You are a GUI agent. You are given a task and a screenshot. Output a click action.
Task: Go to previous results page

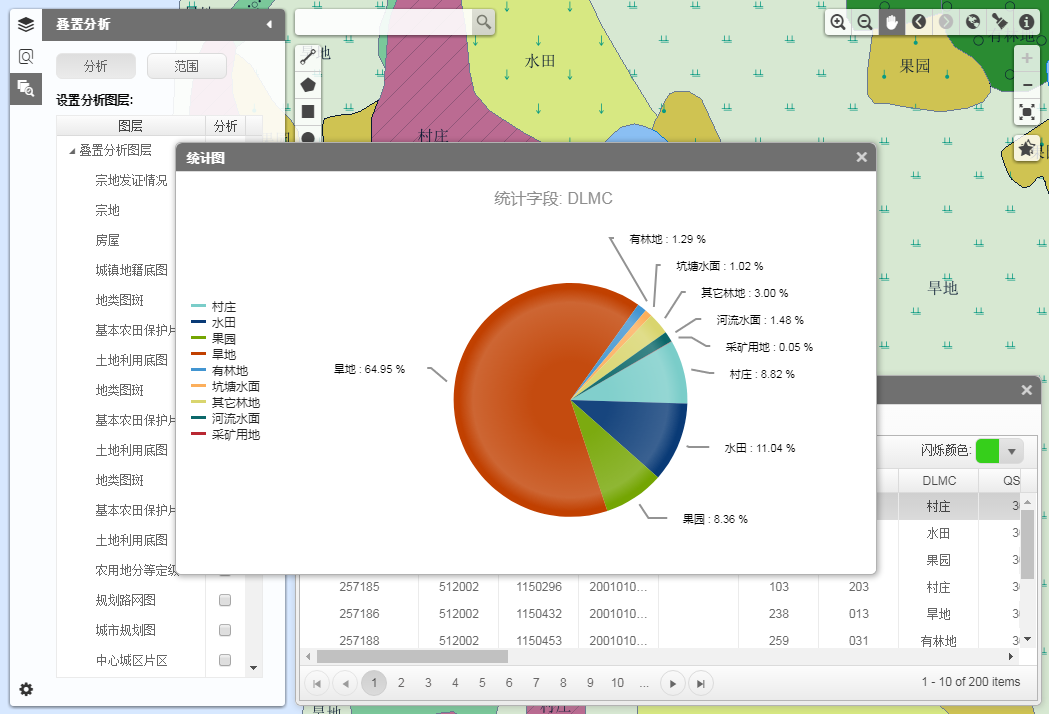click(x=345, y=683)
